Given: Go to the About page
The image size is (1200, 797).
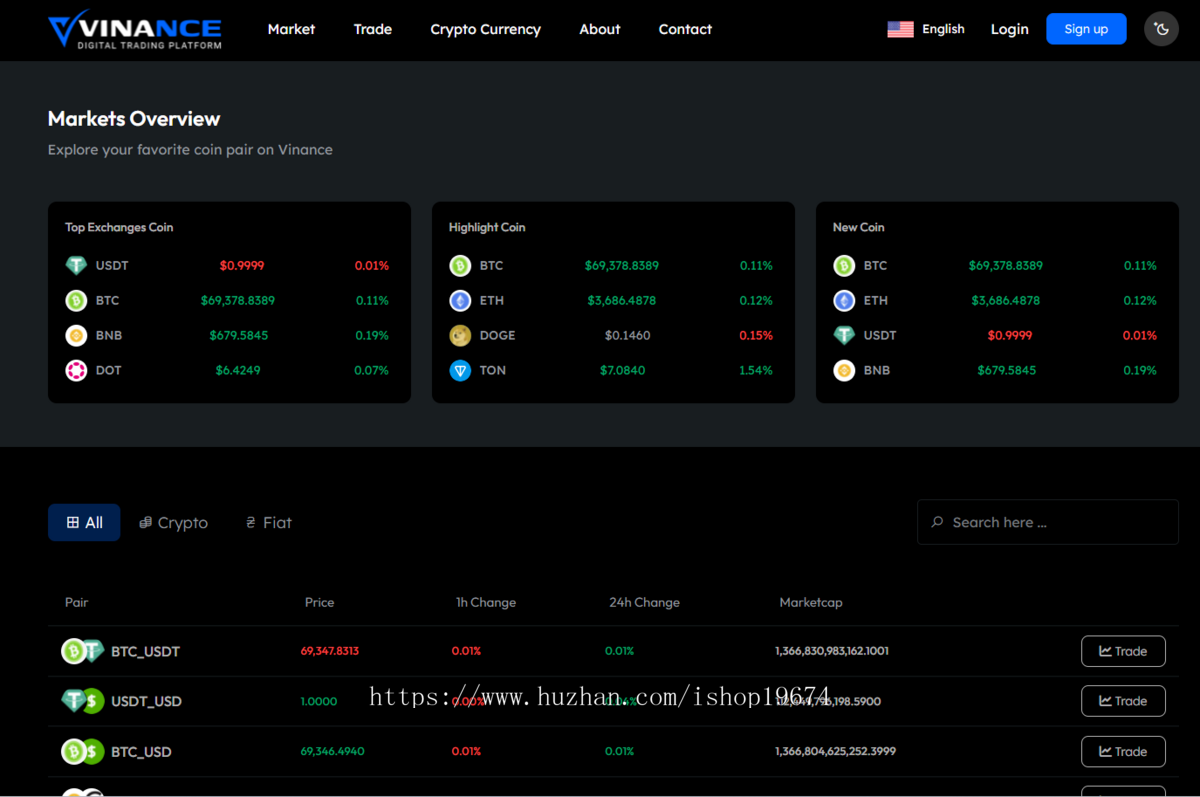Looking at the screenshot, I should click(600, 29).
